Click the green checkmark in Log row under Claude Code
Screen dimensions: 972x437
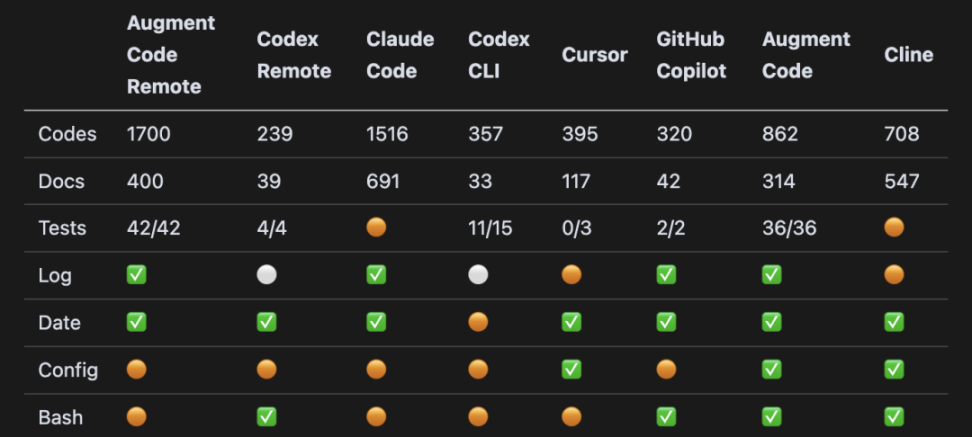tap(376, 275)
